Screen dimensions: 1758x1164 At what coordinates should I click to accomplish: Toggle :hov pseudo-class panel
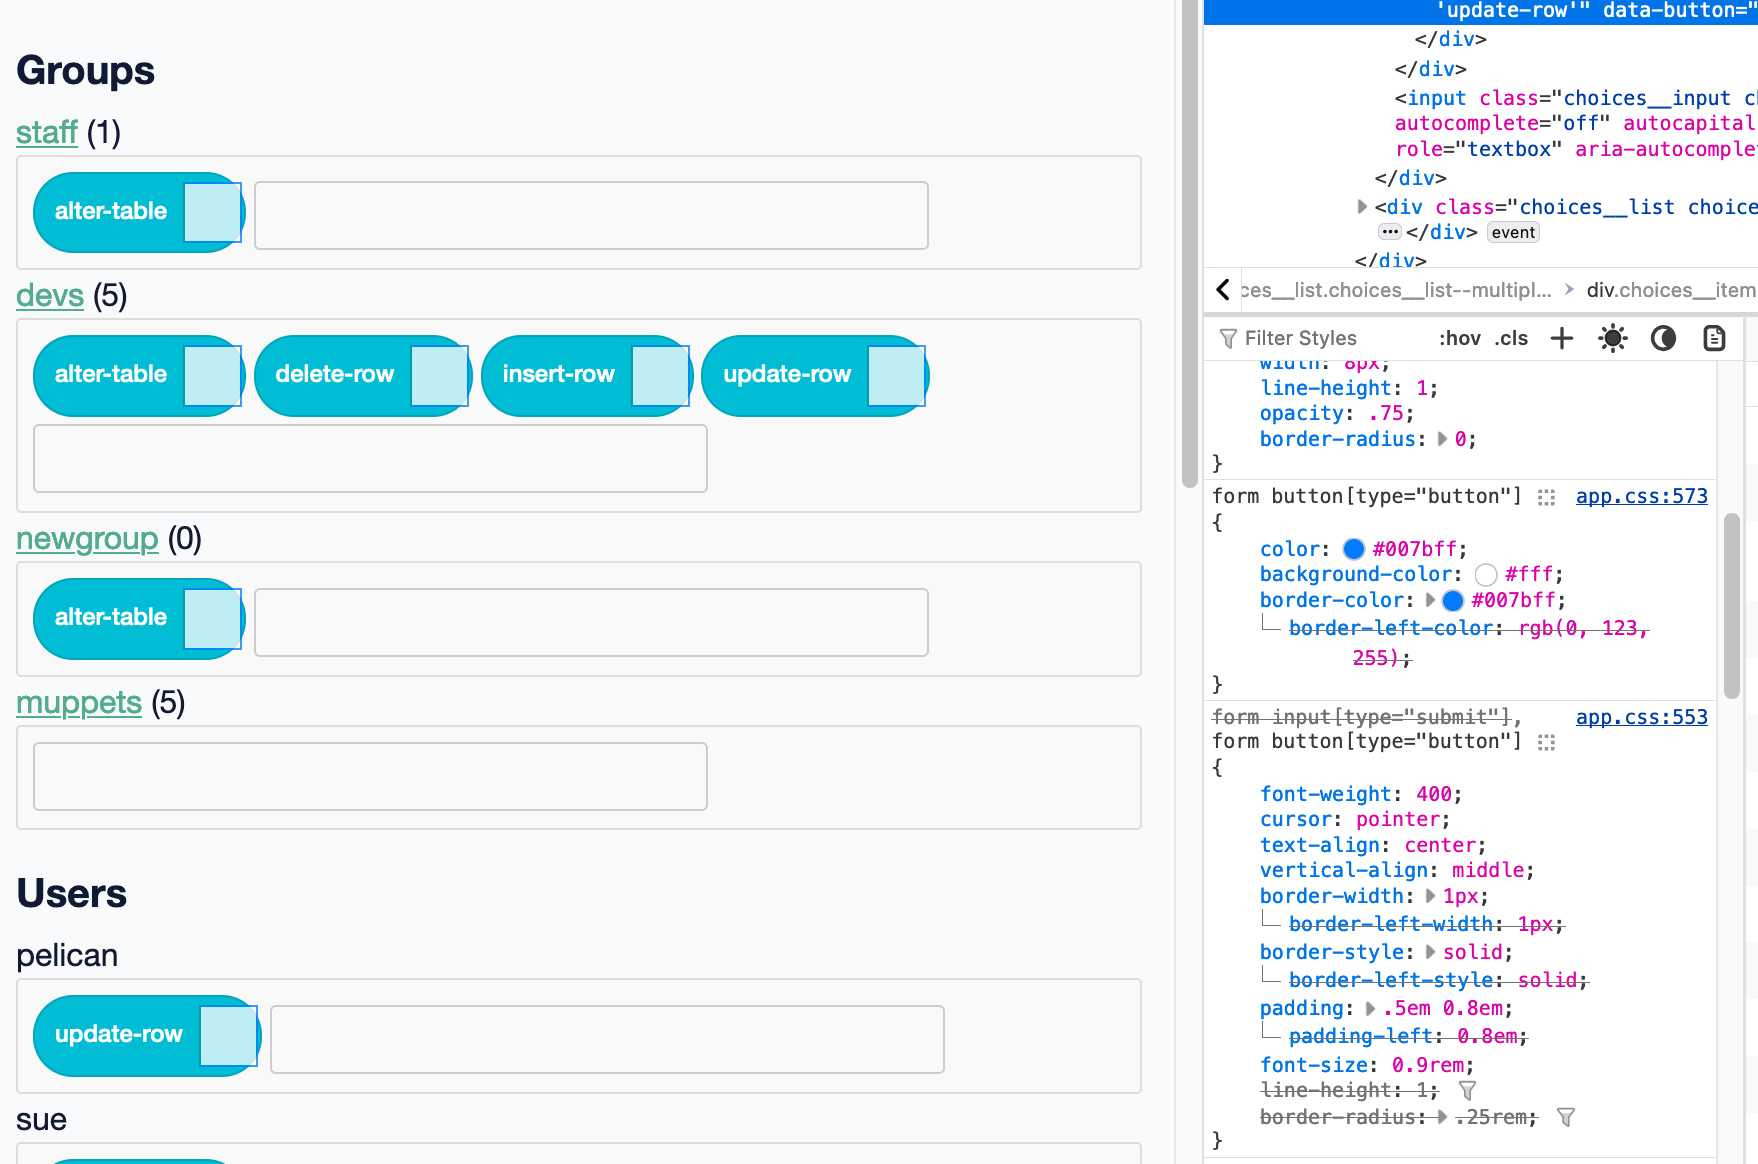1459,338
